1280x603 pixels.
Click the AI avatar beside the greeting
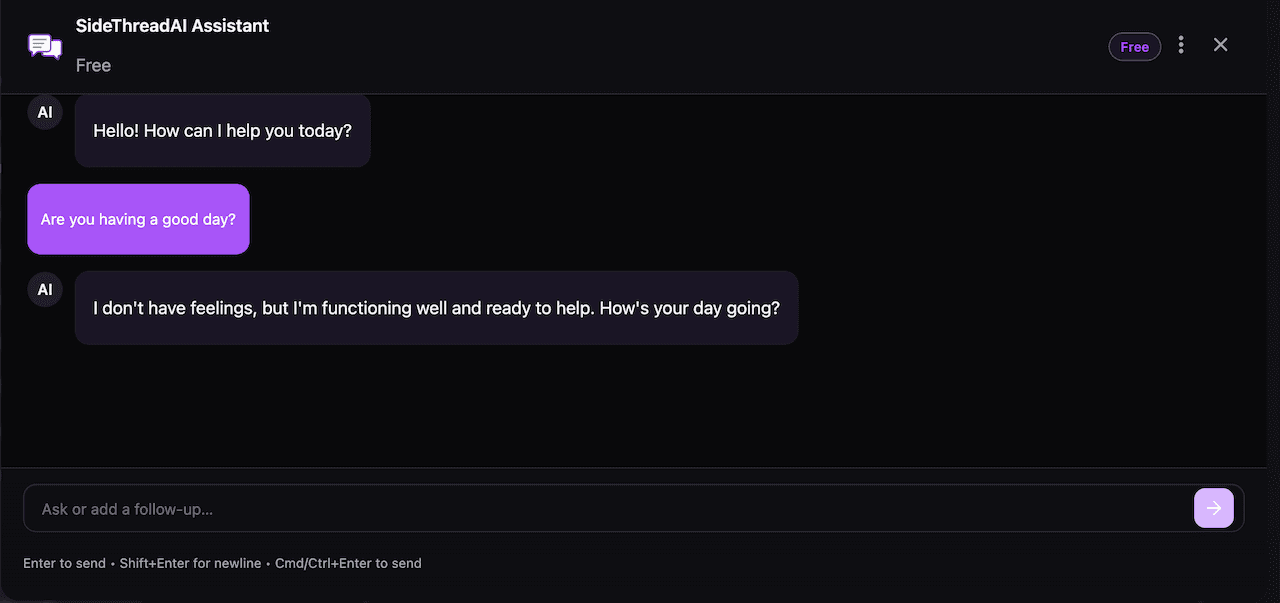tap(45, 112)
